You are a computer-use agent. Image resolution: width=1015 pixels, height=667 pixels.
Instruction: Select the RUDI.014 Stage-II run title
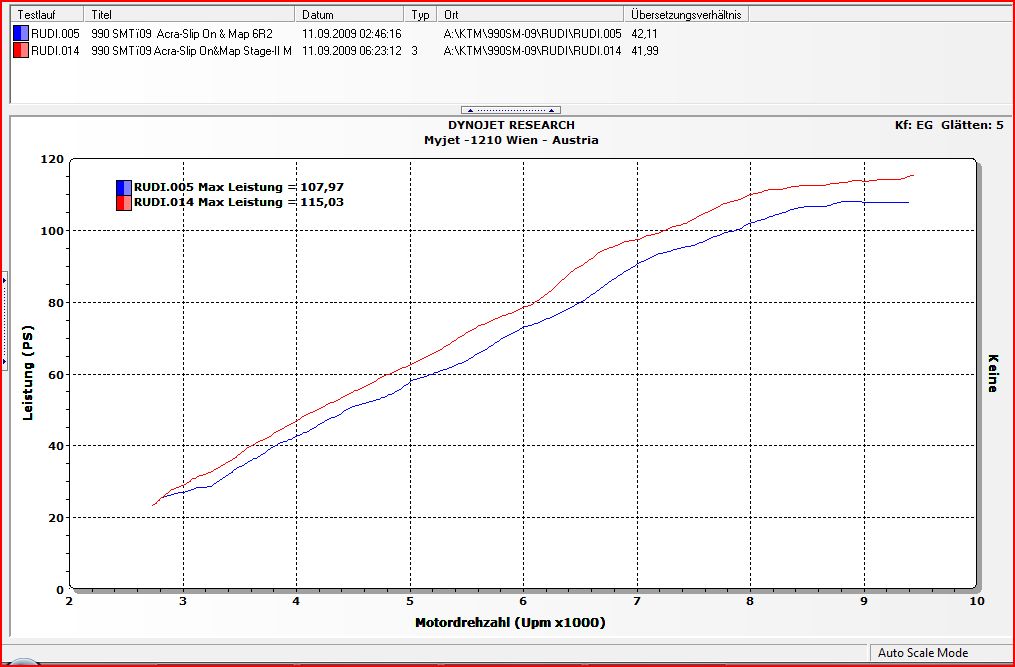click(x=191, y=51)
